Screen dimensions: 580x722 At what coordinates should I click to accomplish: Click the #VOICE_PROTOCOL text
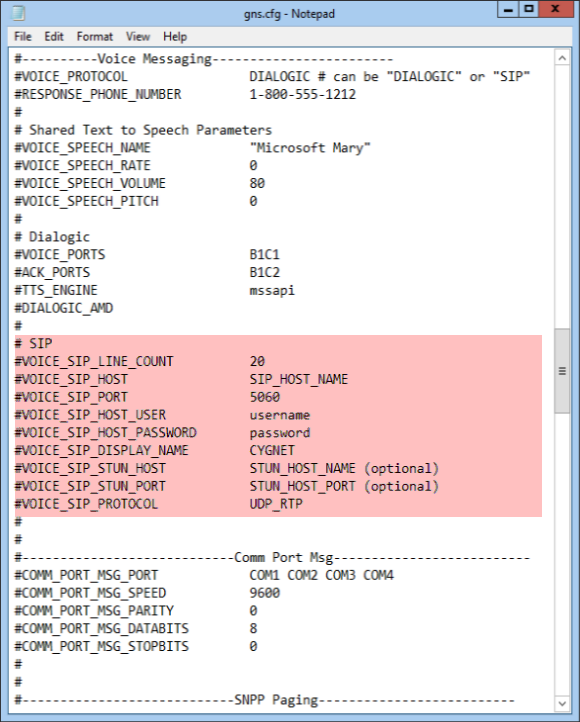point(71,76)
